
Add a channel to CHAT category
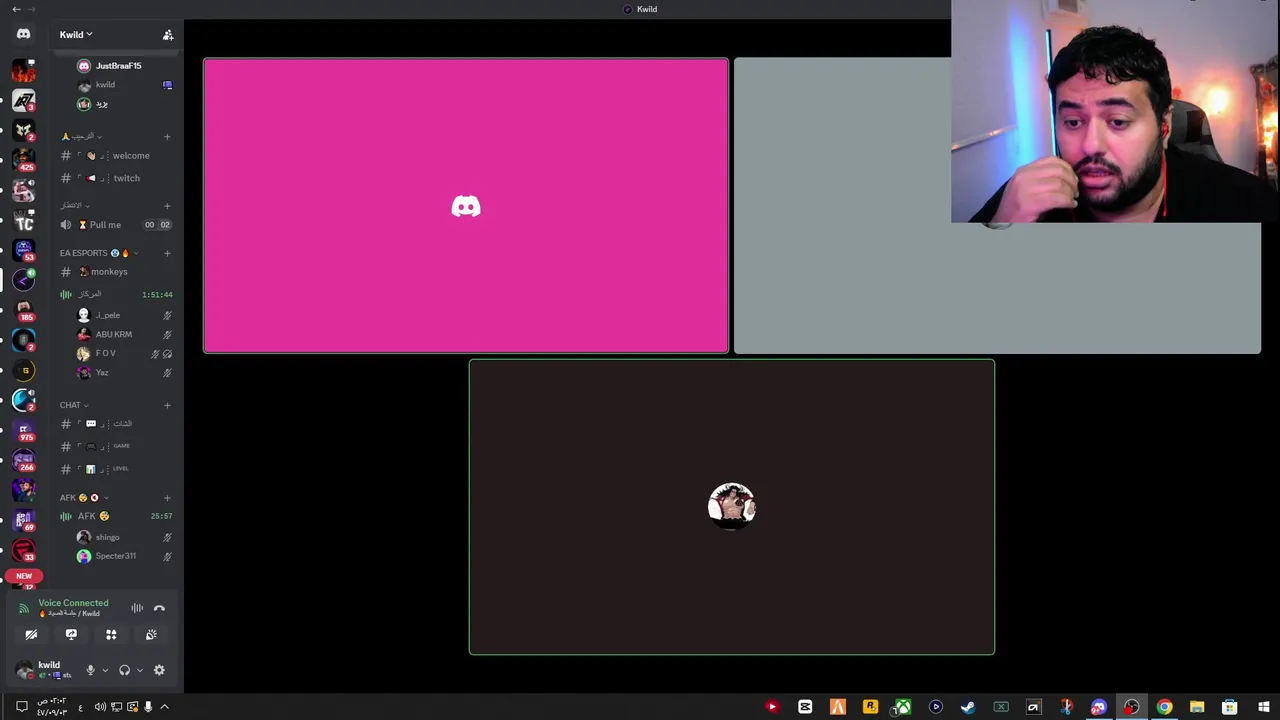point(167,405)
